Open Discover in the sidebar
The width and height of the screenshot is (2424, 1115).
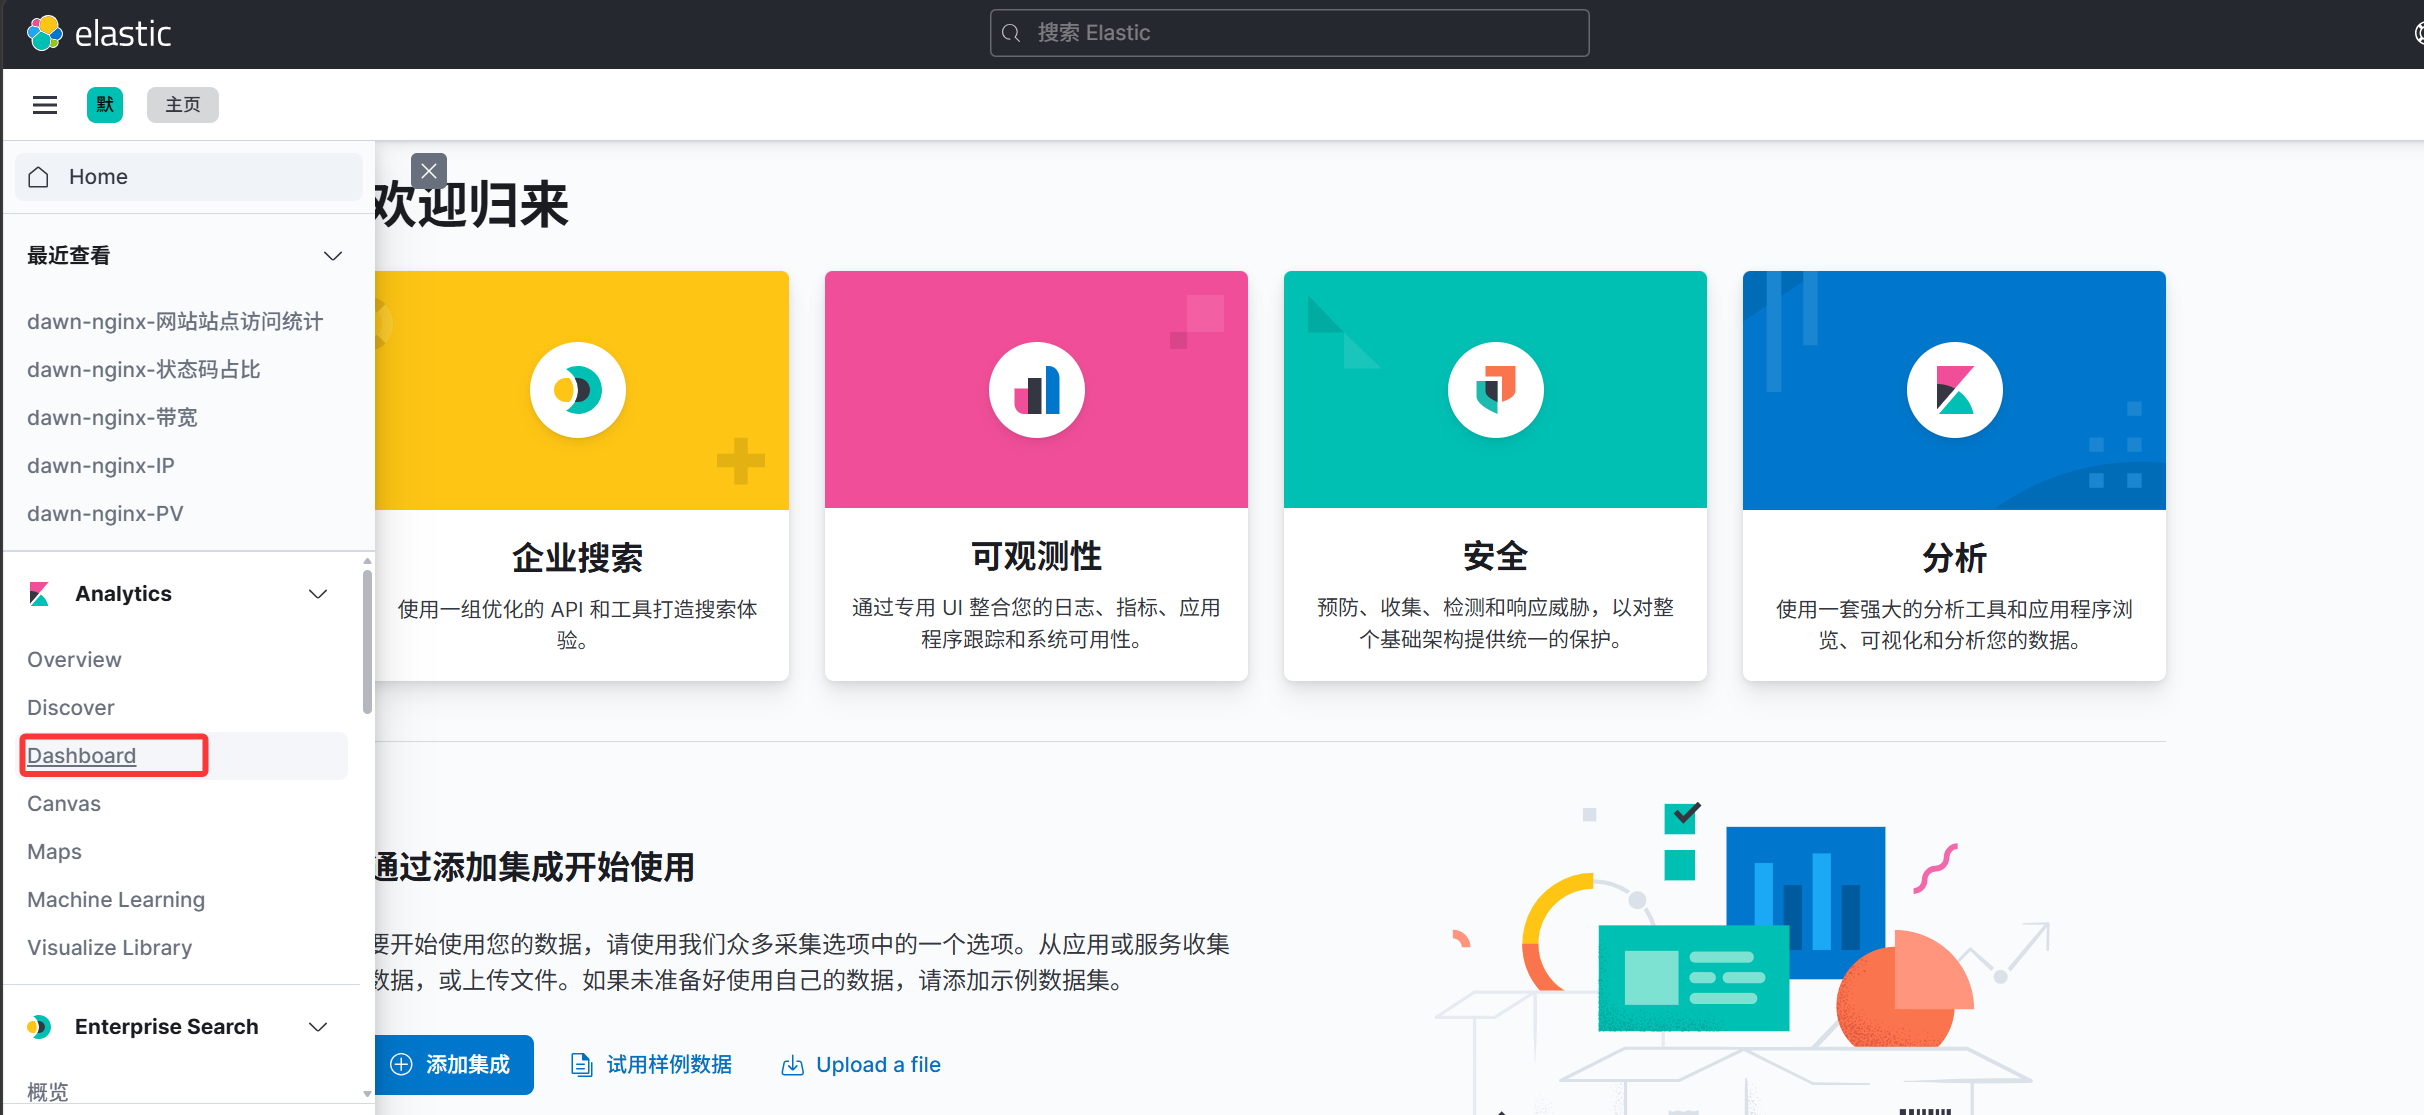coord(71,708)
